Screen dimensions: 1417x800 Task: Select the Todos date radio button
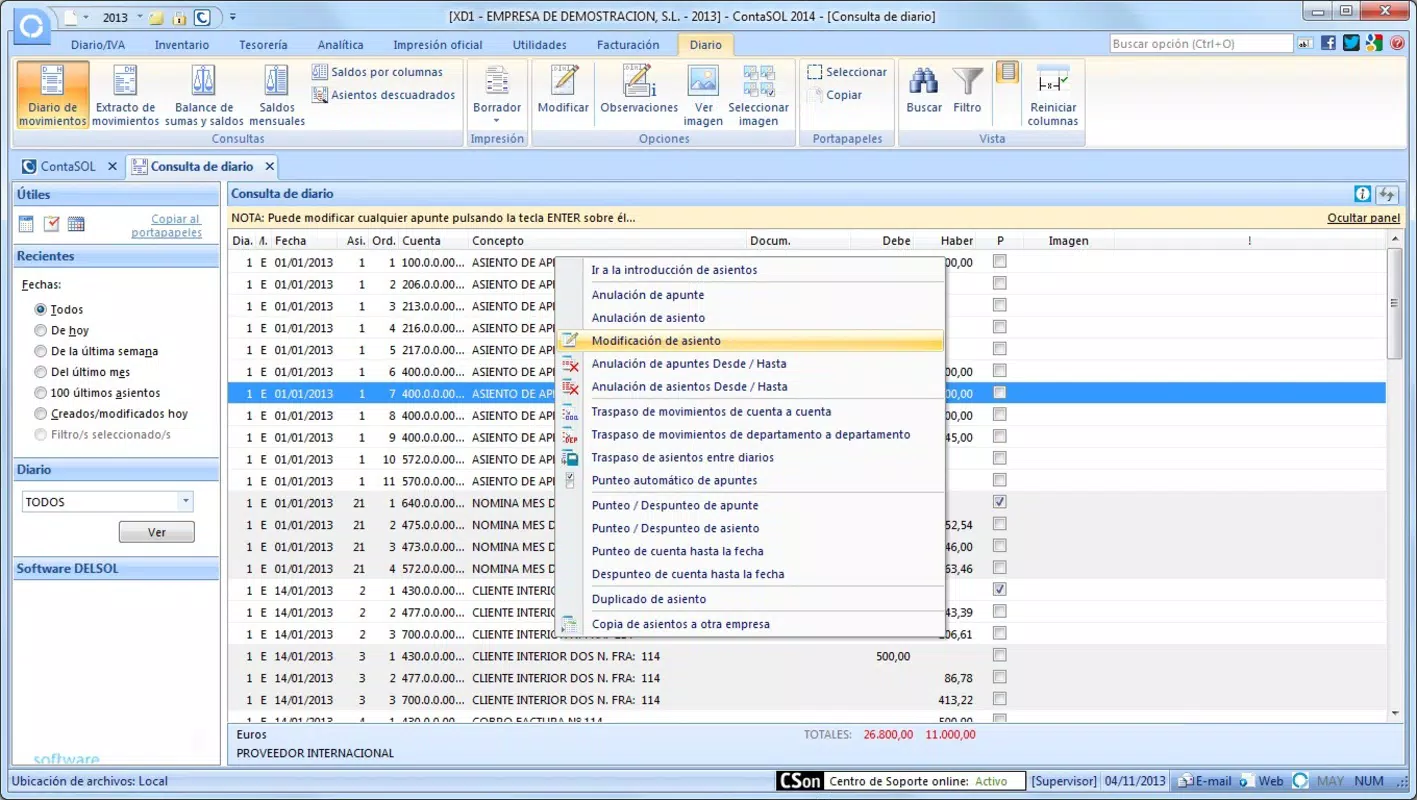(40, 310)
